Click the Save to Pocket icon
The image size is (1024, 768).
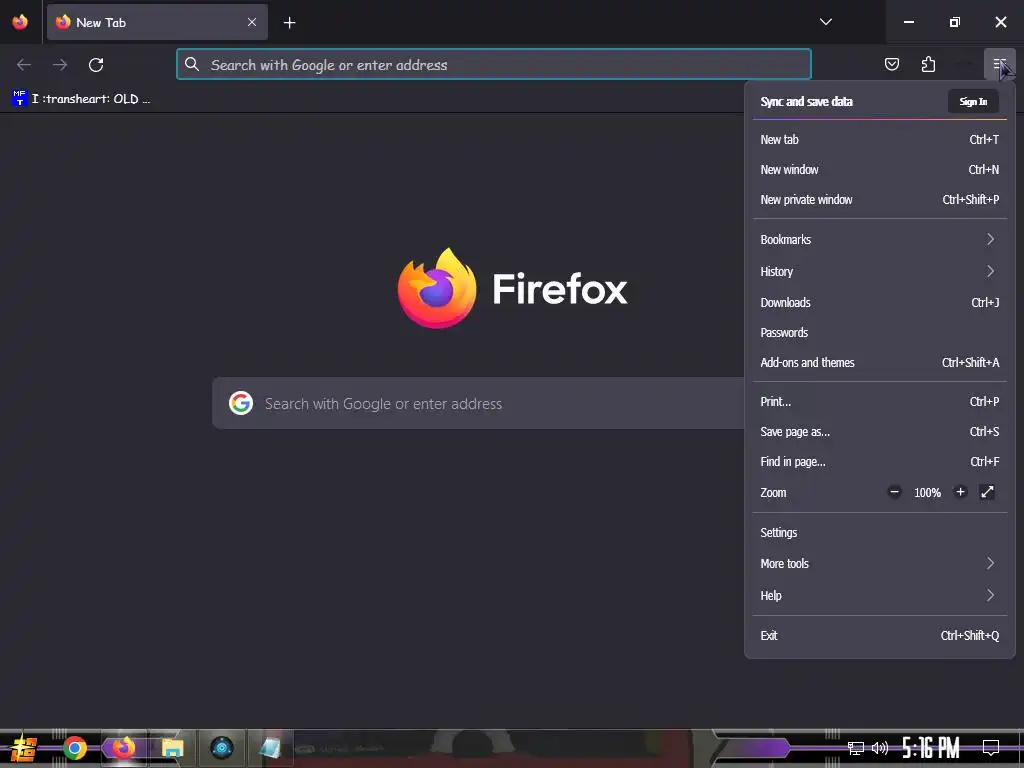click(x=891, y=64)
